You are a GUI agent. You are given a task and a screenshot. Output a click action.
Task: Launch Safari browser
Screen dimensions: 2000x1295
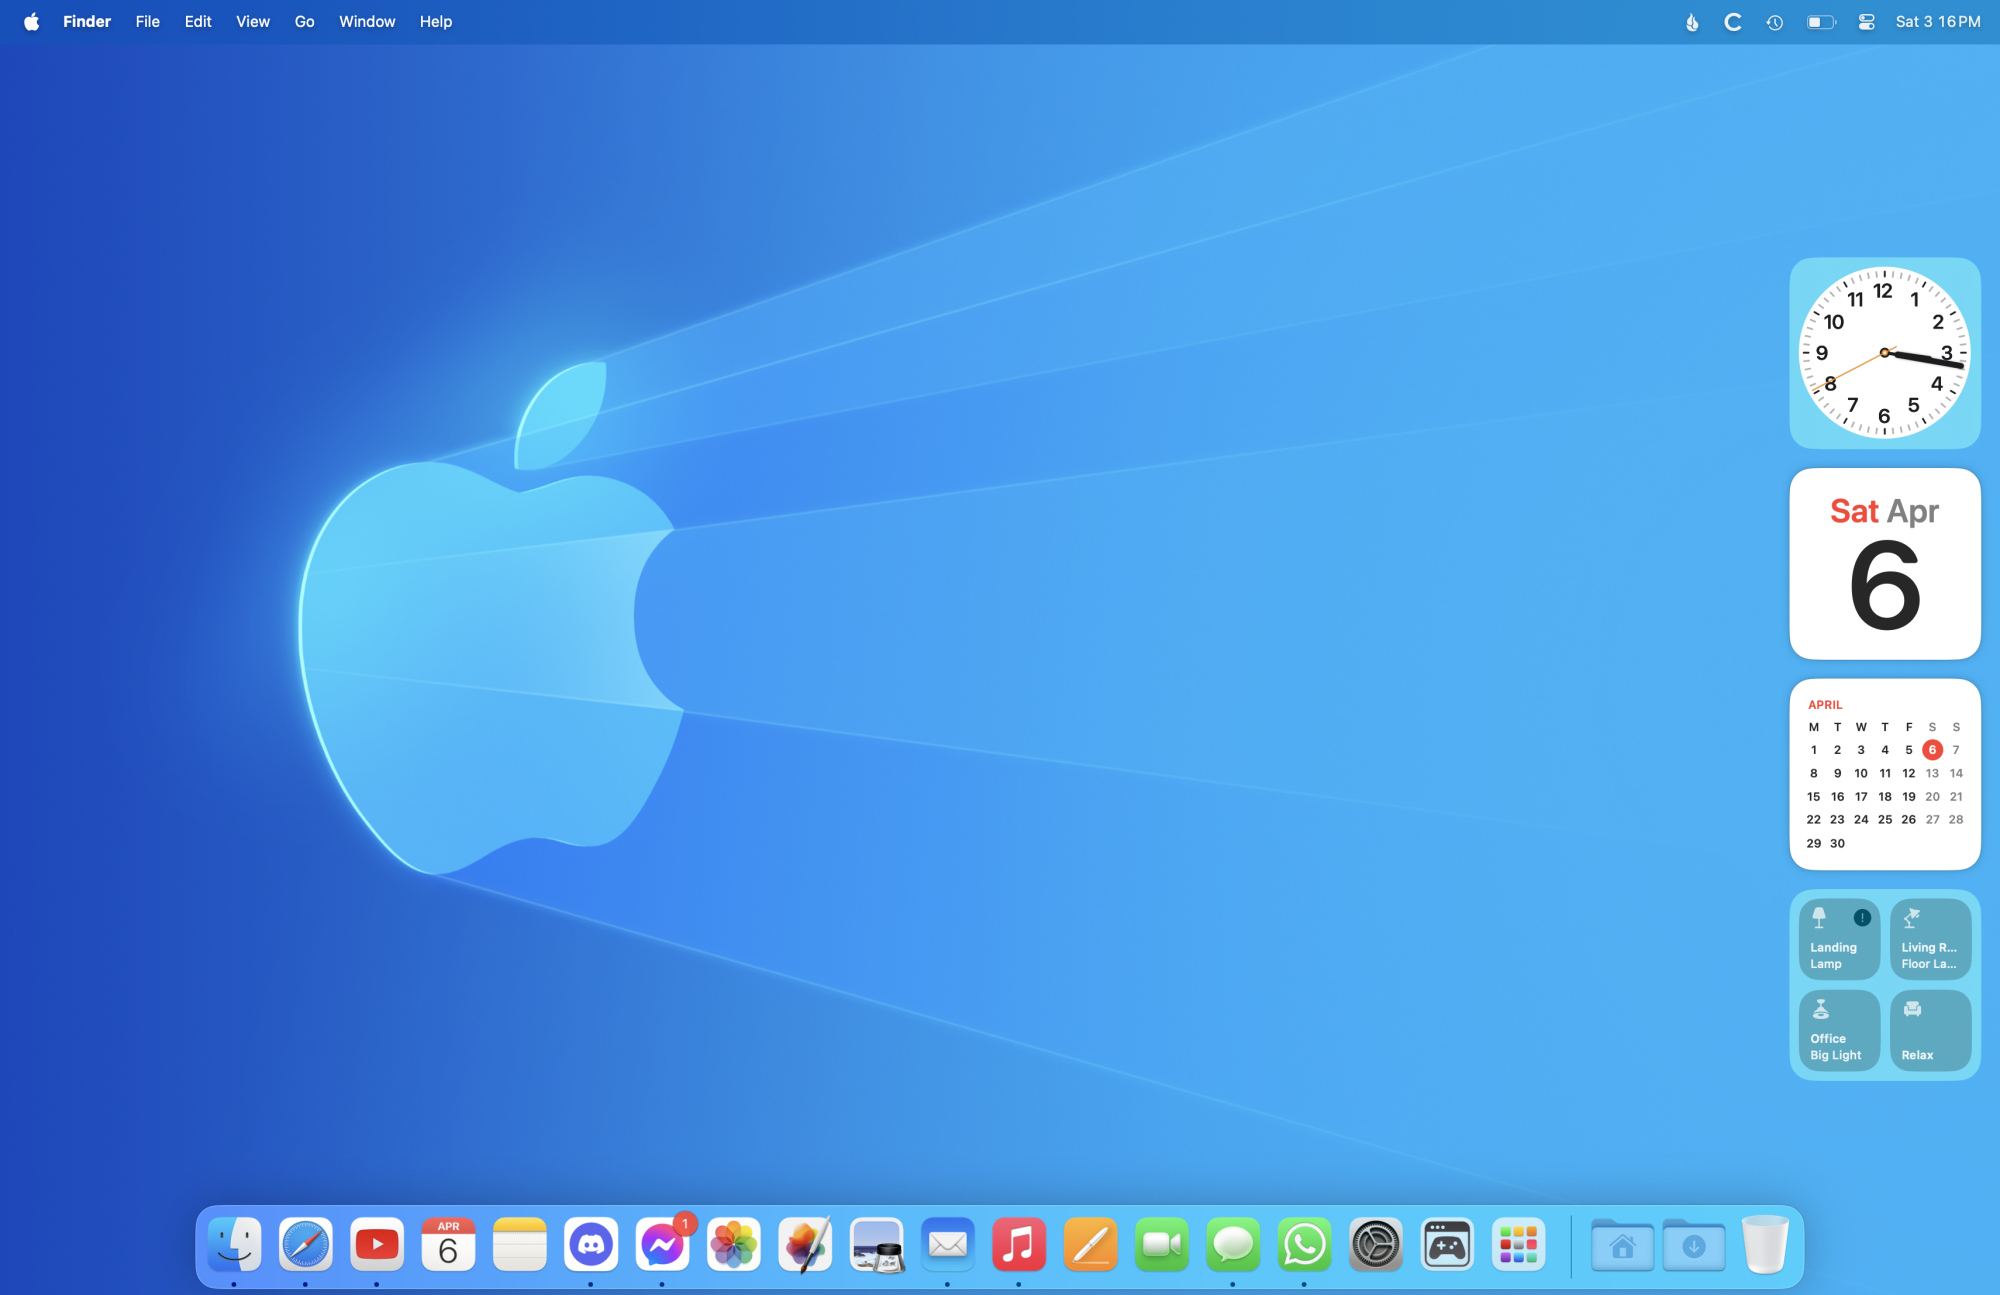point(306,1245)
